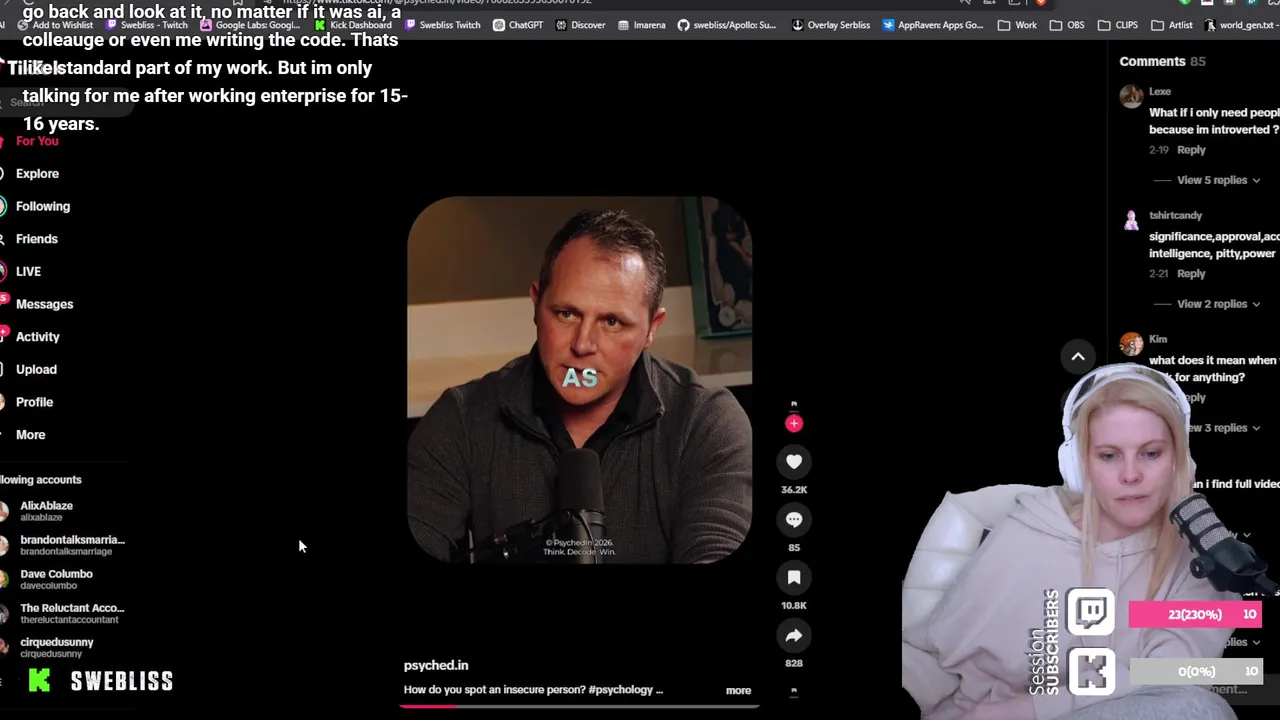Pause the psyched.in video player
This screenshot has width=1280, height=720.
[x=580, y=380]
